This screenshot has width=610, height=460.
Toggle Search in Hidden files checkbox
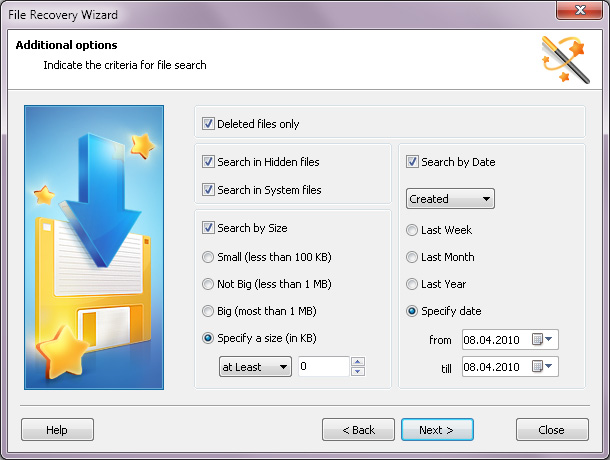click(208, 162)
